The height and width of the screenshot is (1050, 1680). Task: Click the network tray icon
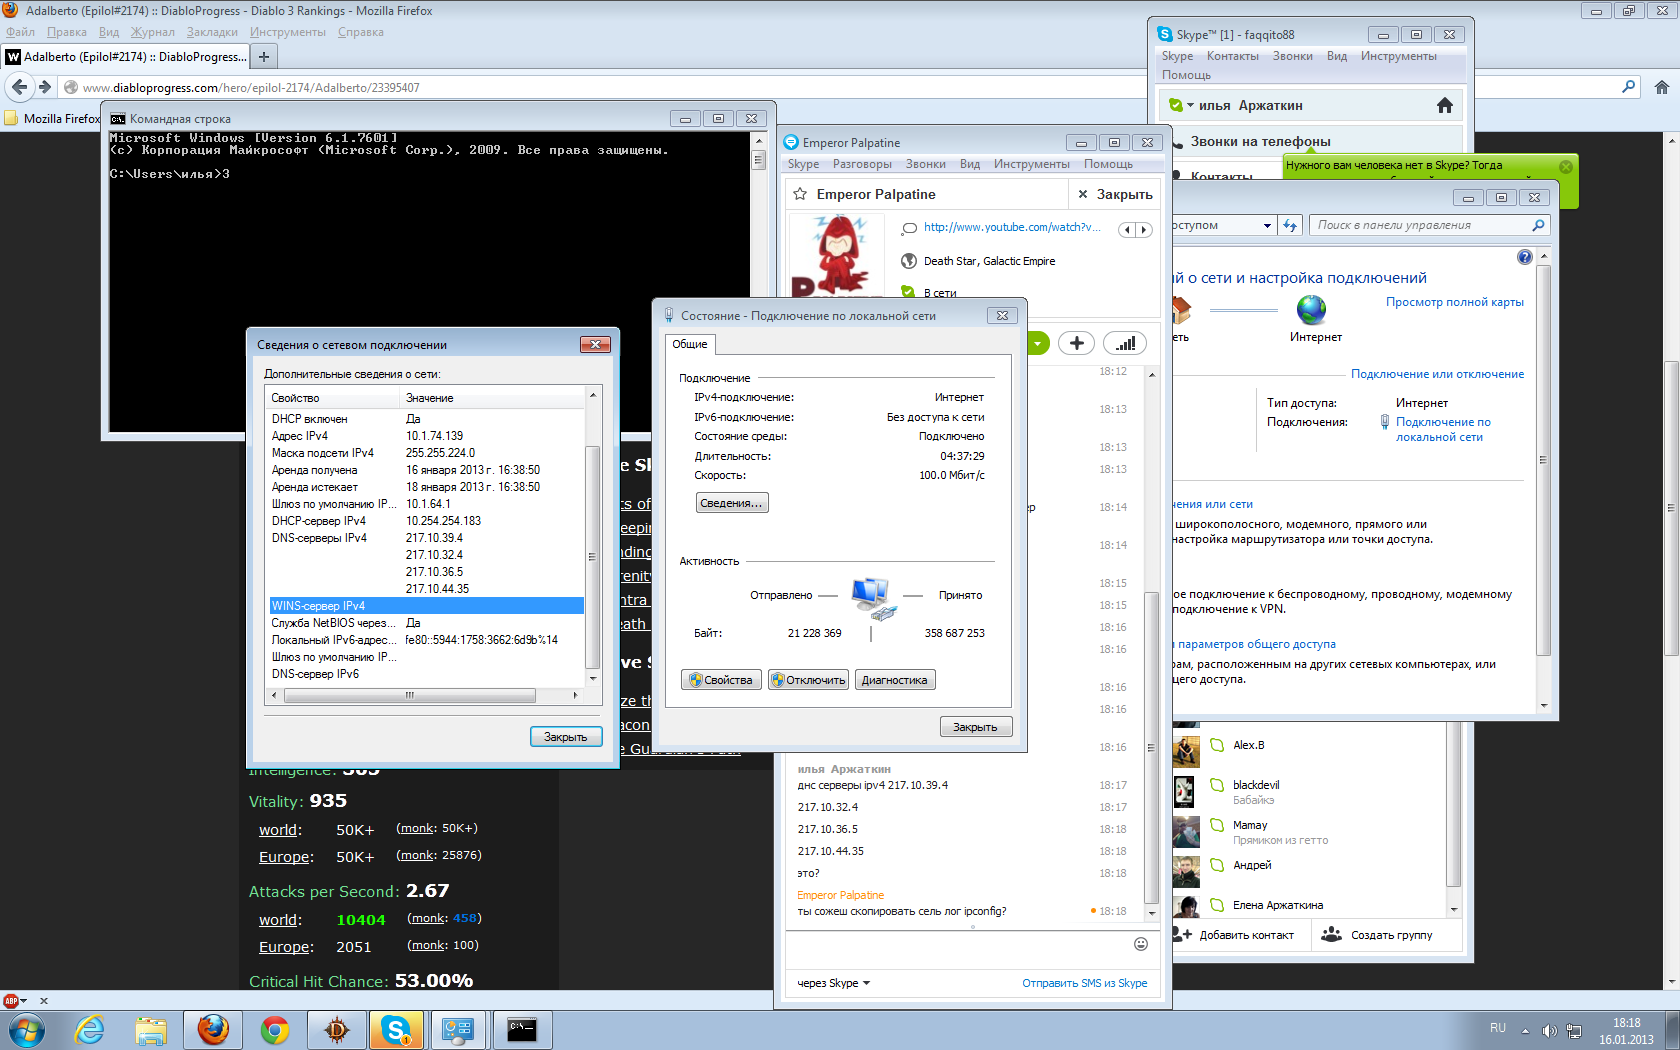tap(1574, 1031)
